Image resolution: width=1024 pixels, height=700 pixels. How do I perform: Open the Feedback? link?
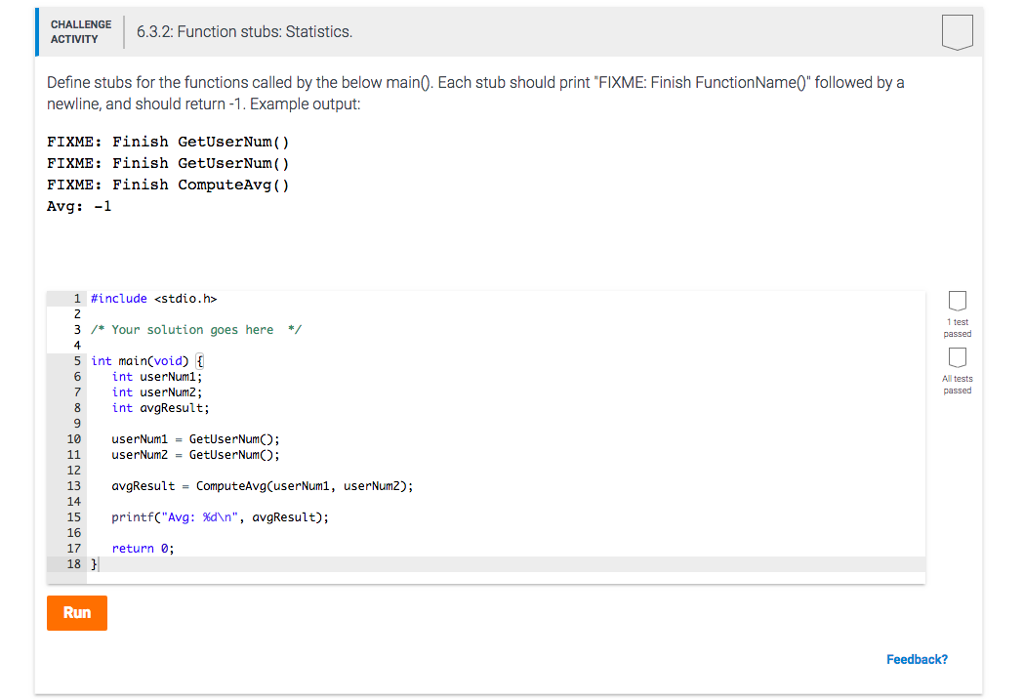(917, 659)
